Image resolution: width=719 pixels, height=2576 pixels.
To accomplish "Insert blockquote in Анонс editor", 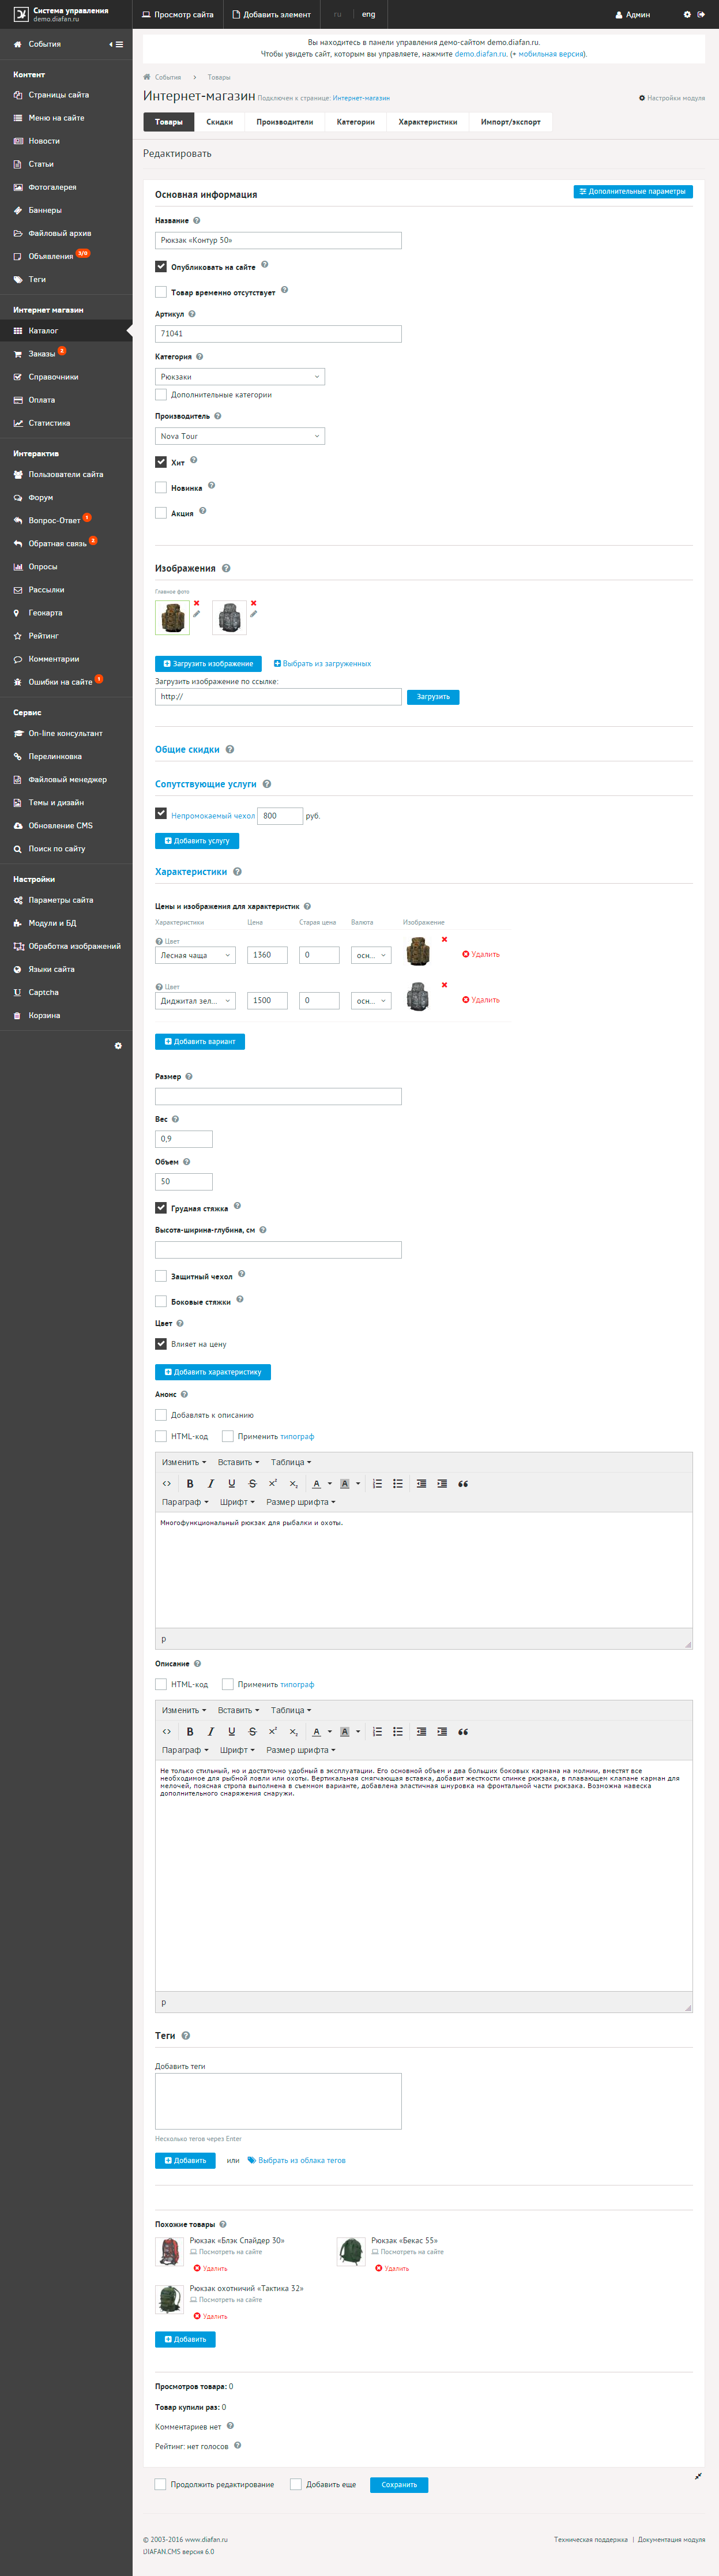I will pyautogui.click(x=463, y=1484).
